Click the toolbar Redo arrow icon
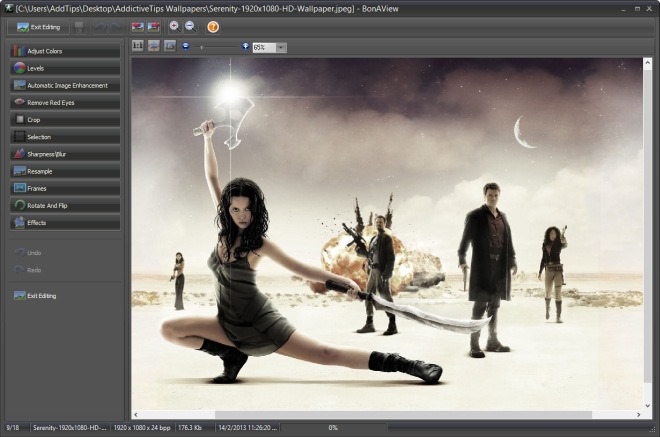Viewport: 660px width, 437px height. pyautogui.click(x=115, y=27)
